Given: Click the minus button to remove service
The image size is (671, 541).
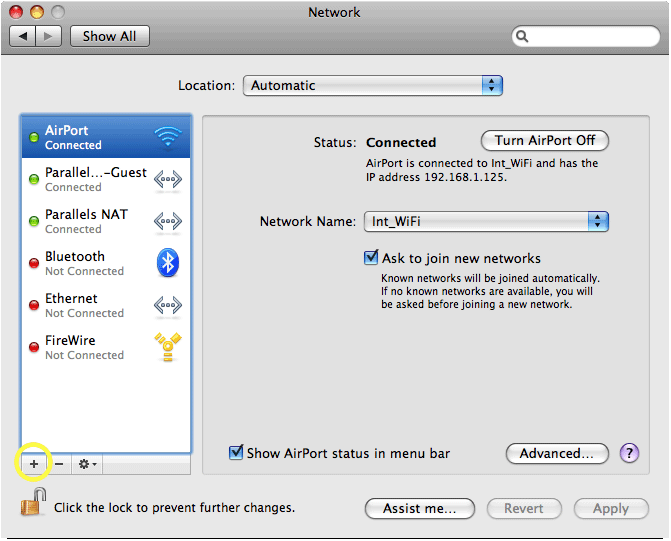Looking at the screenshot, I should click(x=59, y=464).
